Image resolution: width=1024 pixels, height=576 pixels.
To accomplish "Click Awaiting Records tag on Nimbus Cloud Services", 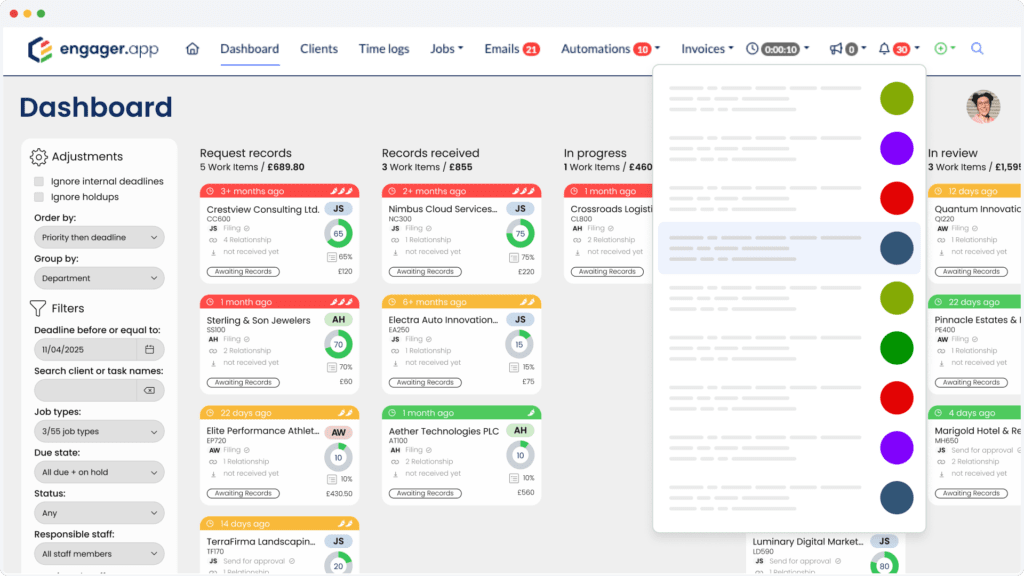I will tap(425, 272).
